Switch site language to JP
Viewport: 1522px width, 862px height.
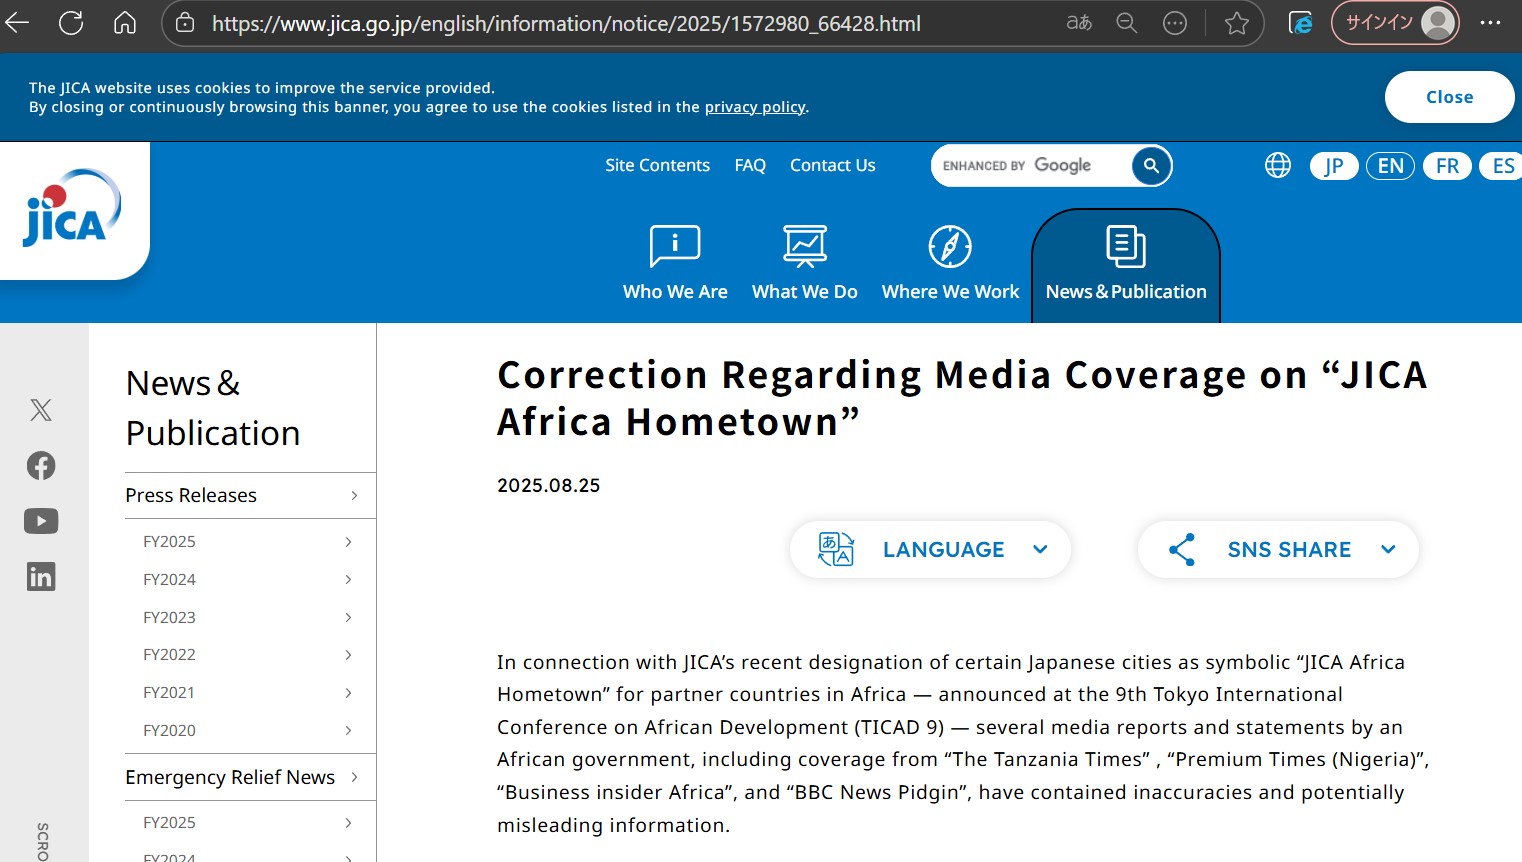1334,166
